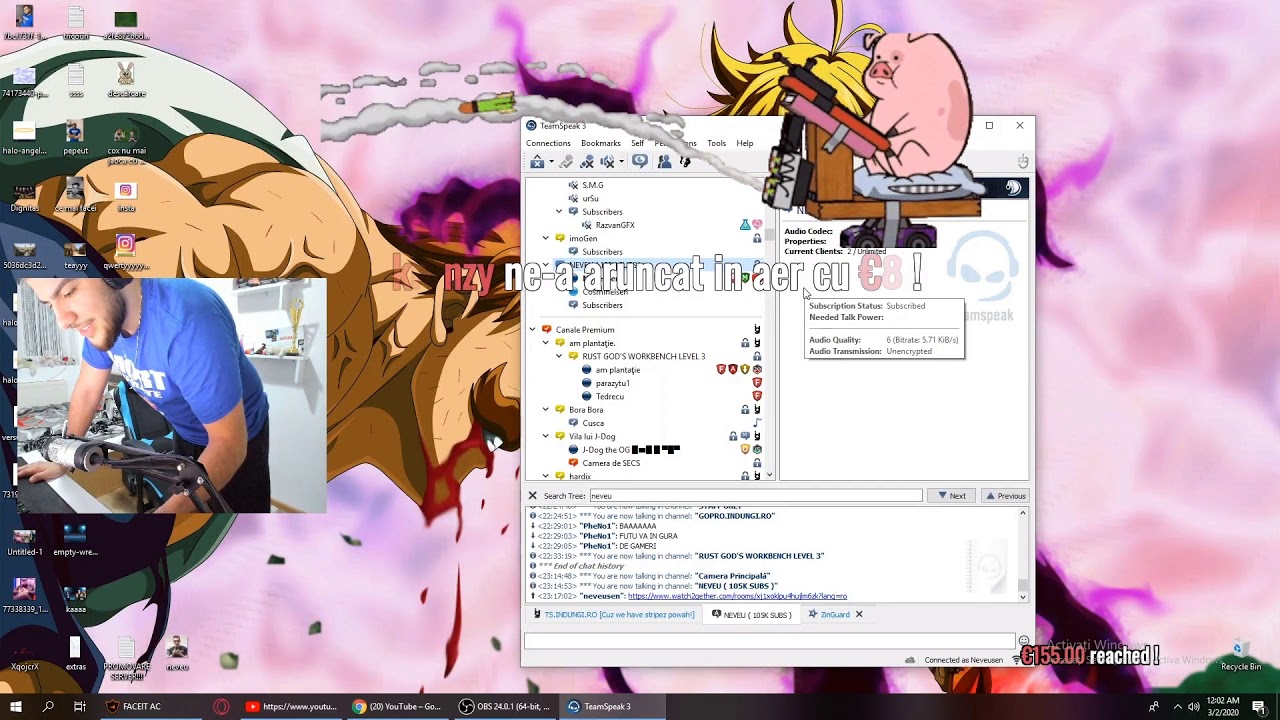The image size is (1280, 720).
Task: Switch to the TS.INDUNGI.RO chat tab
Action: (614, 614)
